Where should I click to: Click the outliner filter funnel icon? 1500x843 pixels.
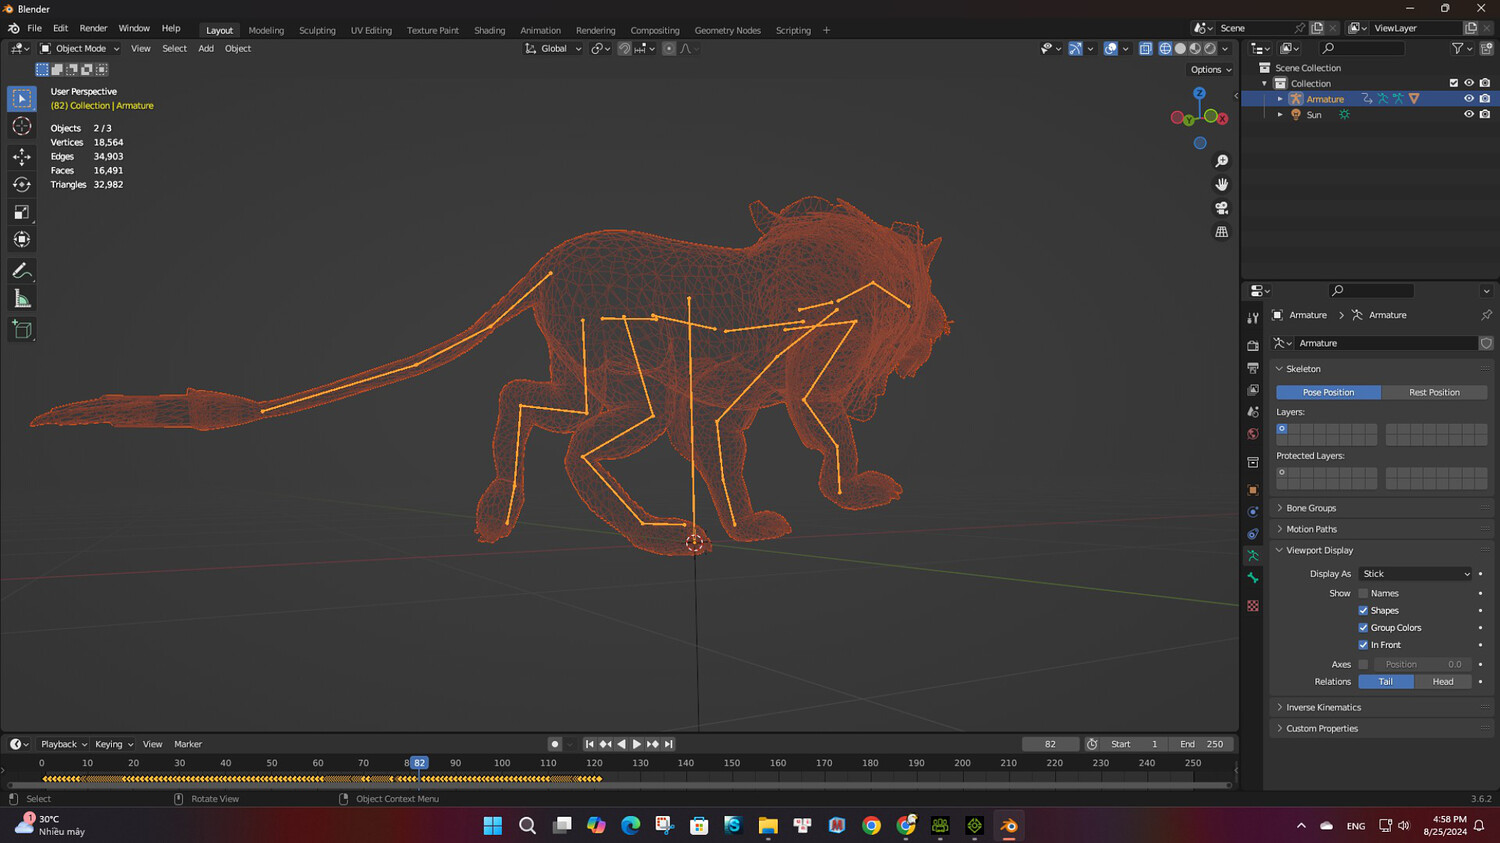1458,48
